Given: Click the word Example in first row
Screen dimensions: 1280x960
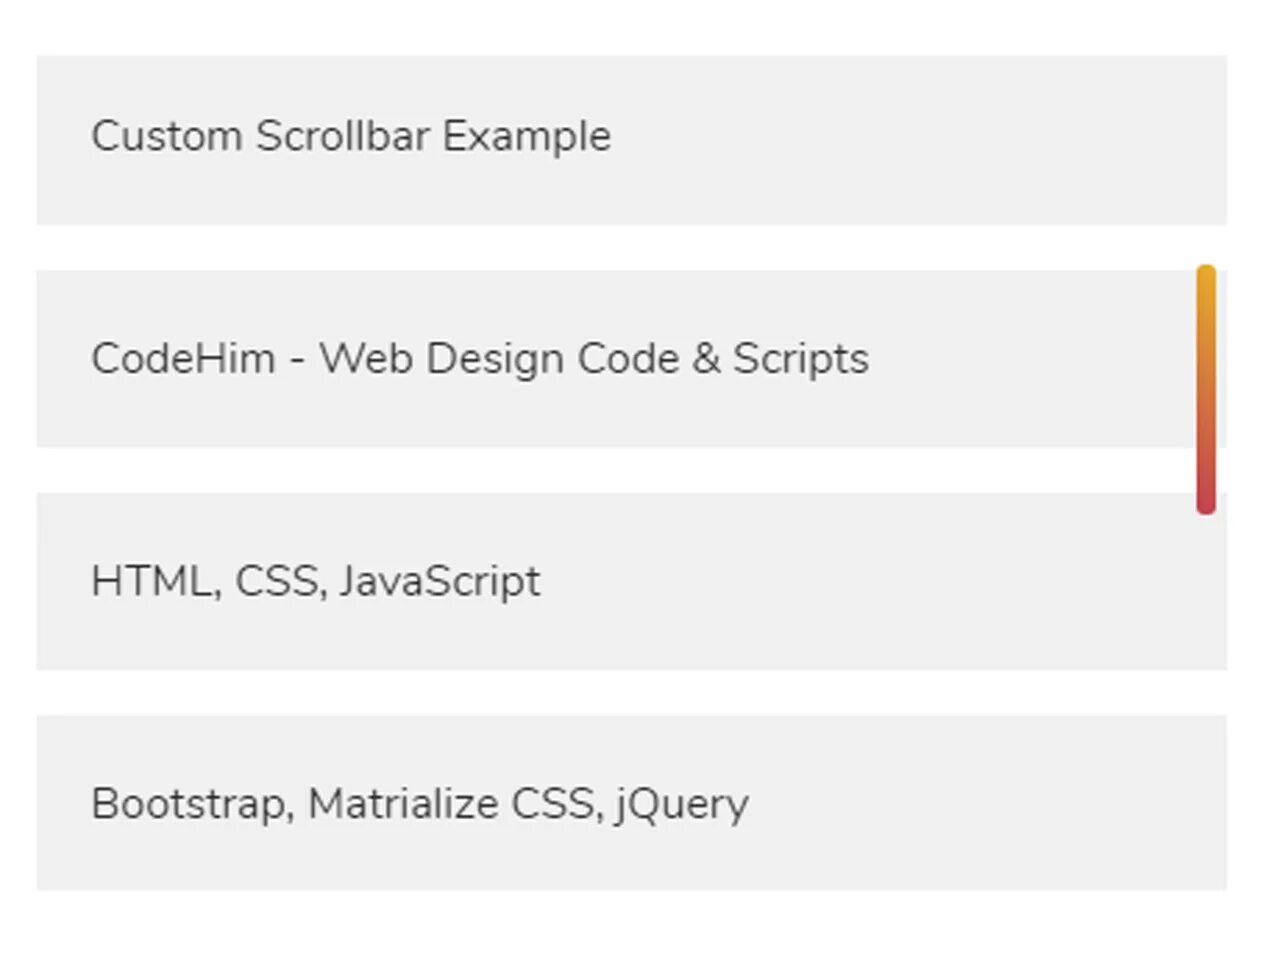Looking at the screenshot, I should [x=526, y=136].
